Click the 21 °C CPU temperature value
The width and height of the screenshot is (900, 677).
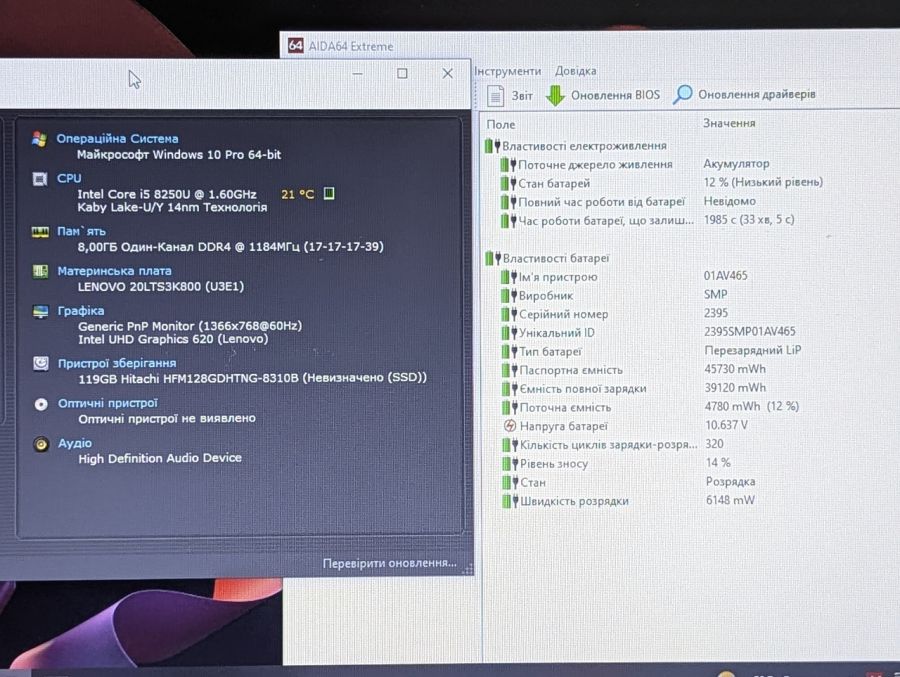[x=297, y=194]
